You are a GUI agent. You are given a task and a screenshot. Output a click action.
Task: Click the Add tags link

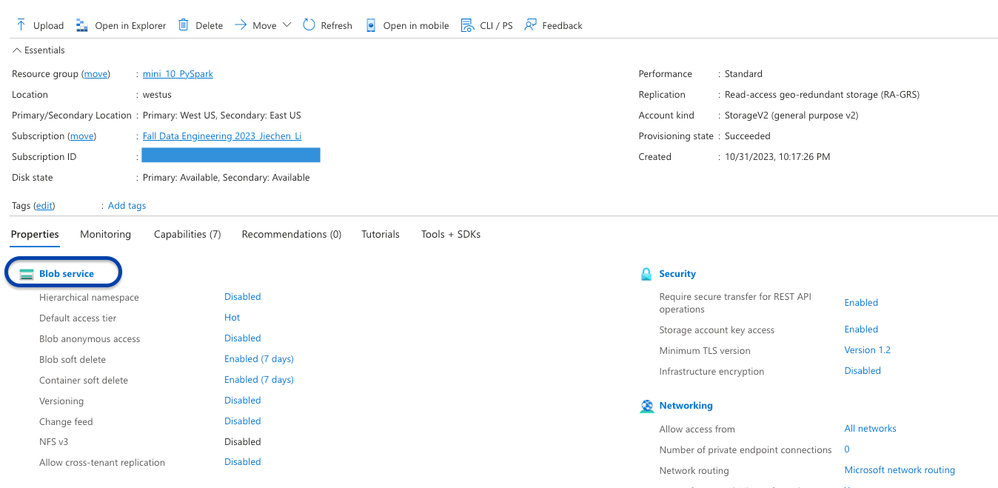tap(127, 206)
